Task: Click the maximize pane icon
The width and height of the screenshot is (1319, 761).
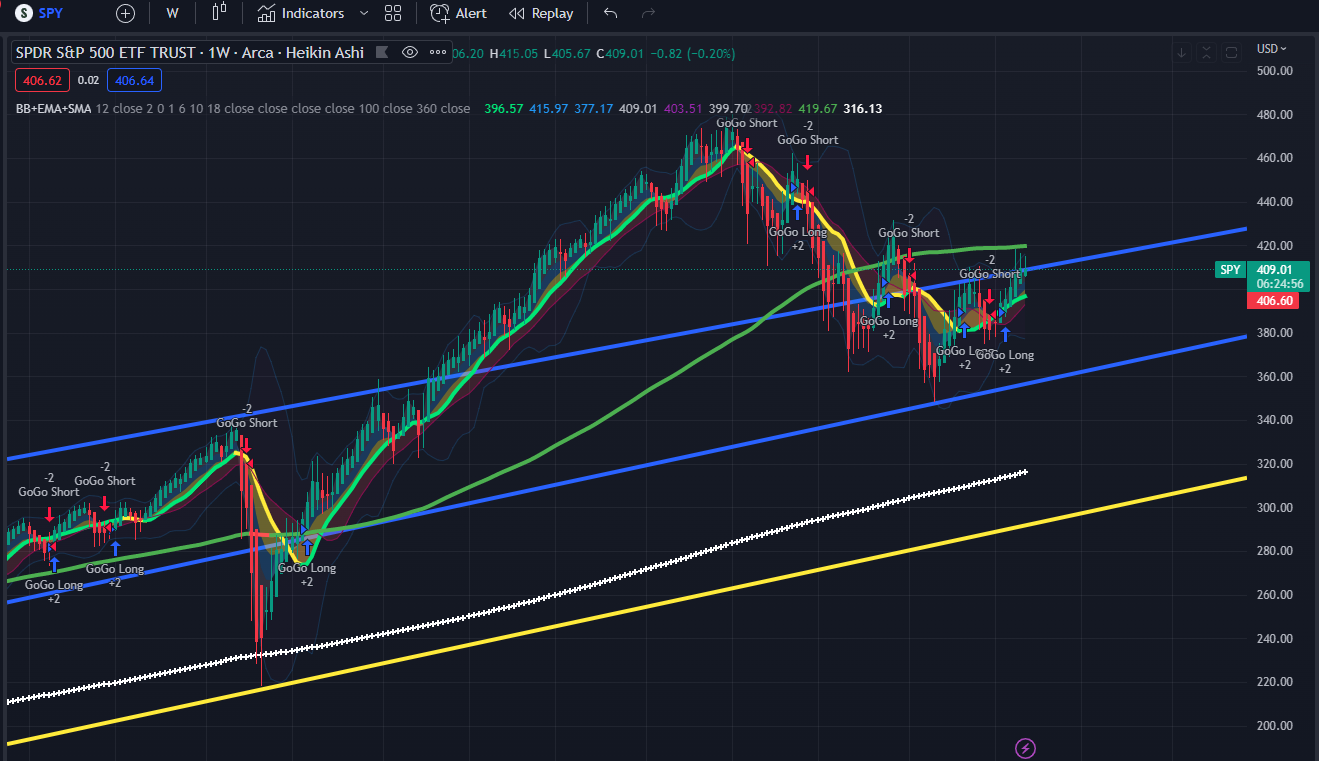Action: 1232,52
